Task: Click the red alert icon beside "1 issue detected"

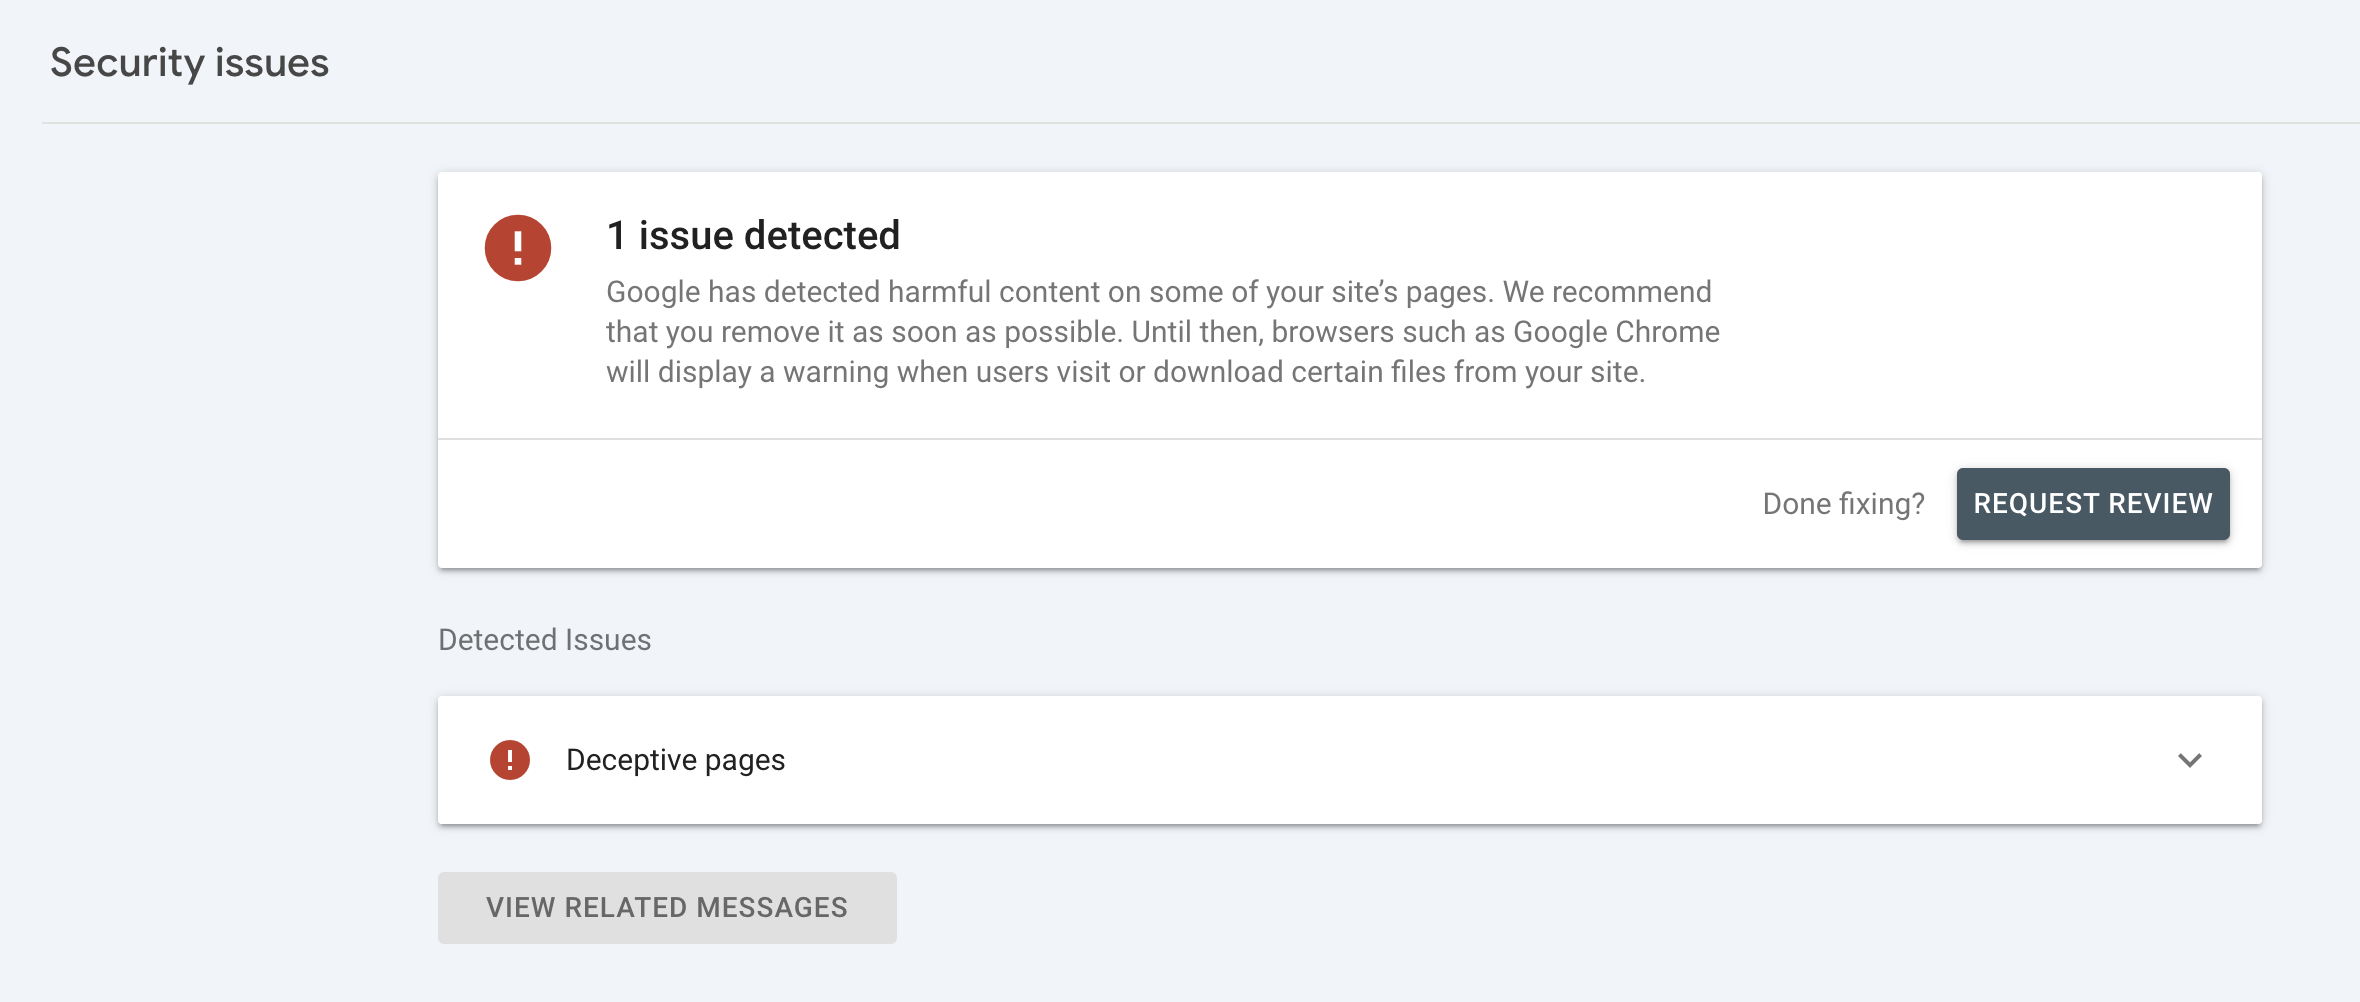Action: (x=516, y=247)
